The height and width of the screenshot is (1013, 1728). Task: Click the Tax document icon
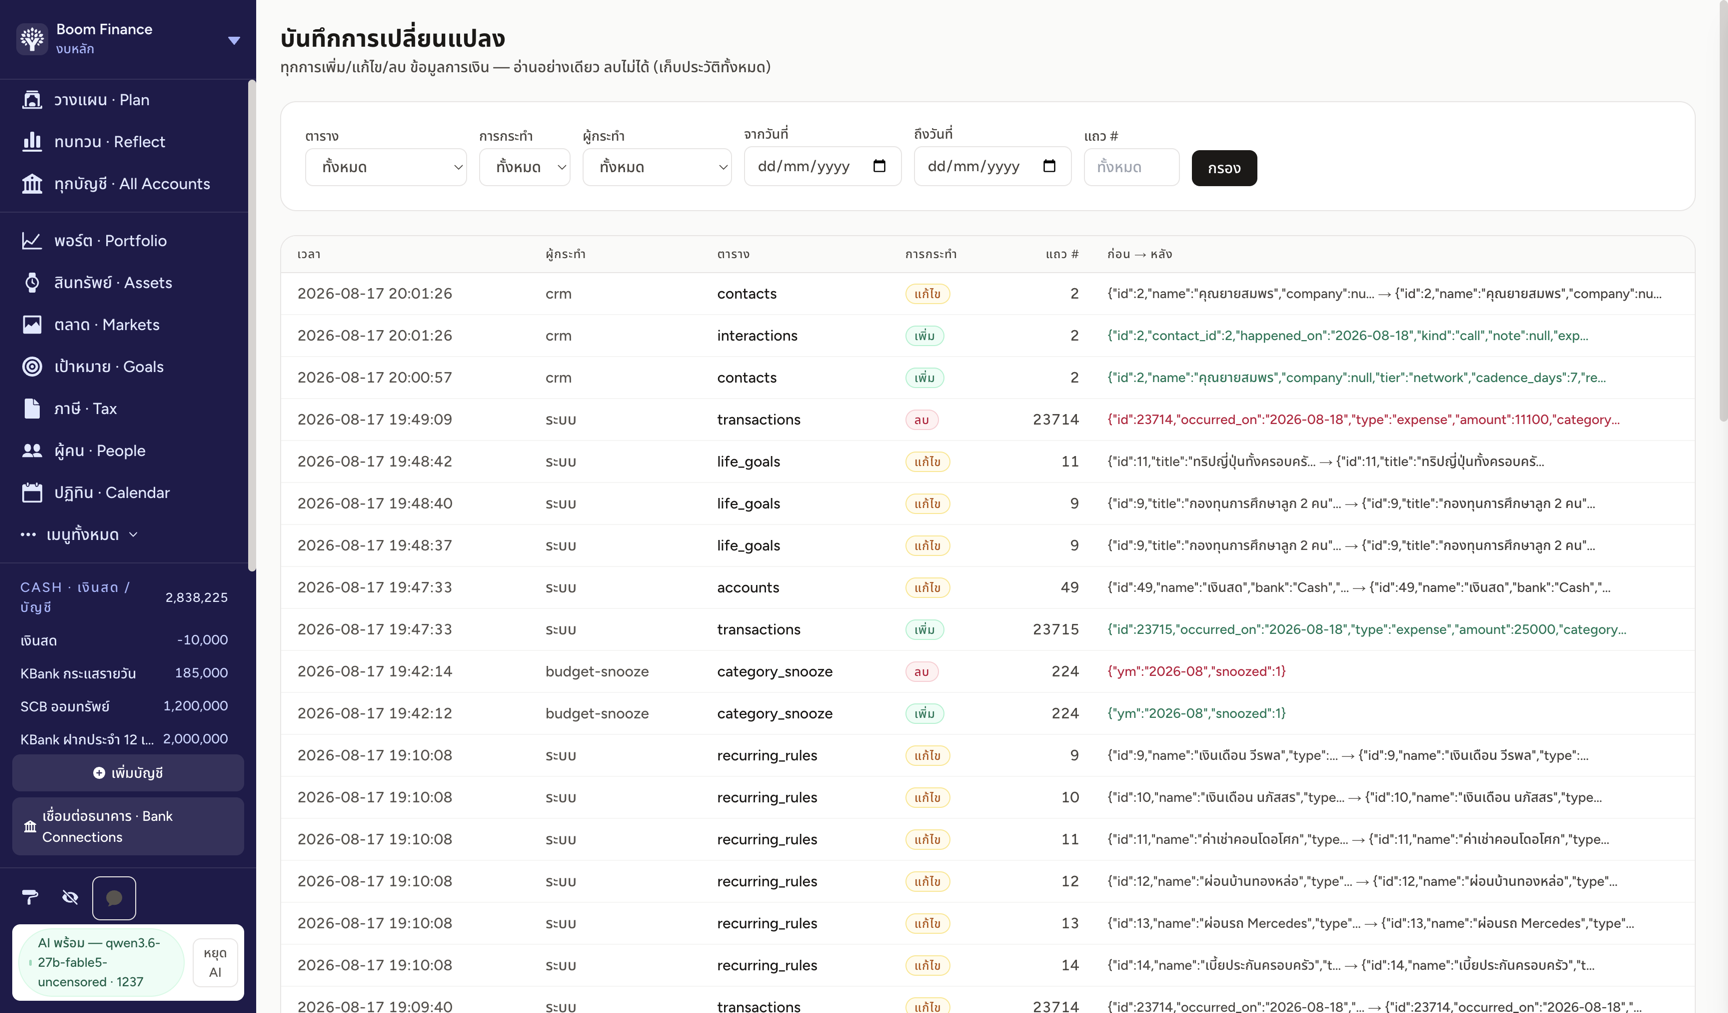32,408
